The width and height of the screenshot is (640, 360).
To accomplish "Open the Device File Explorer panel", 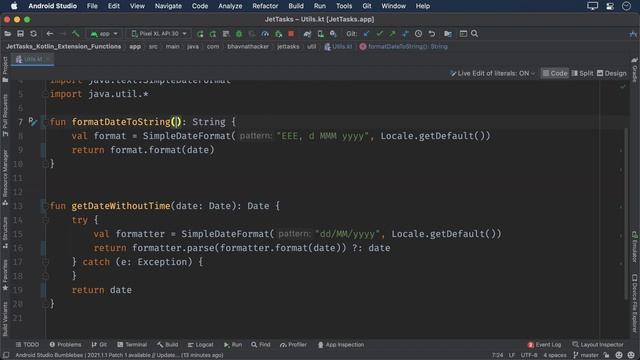I will pos(635,303).
